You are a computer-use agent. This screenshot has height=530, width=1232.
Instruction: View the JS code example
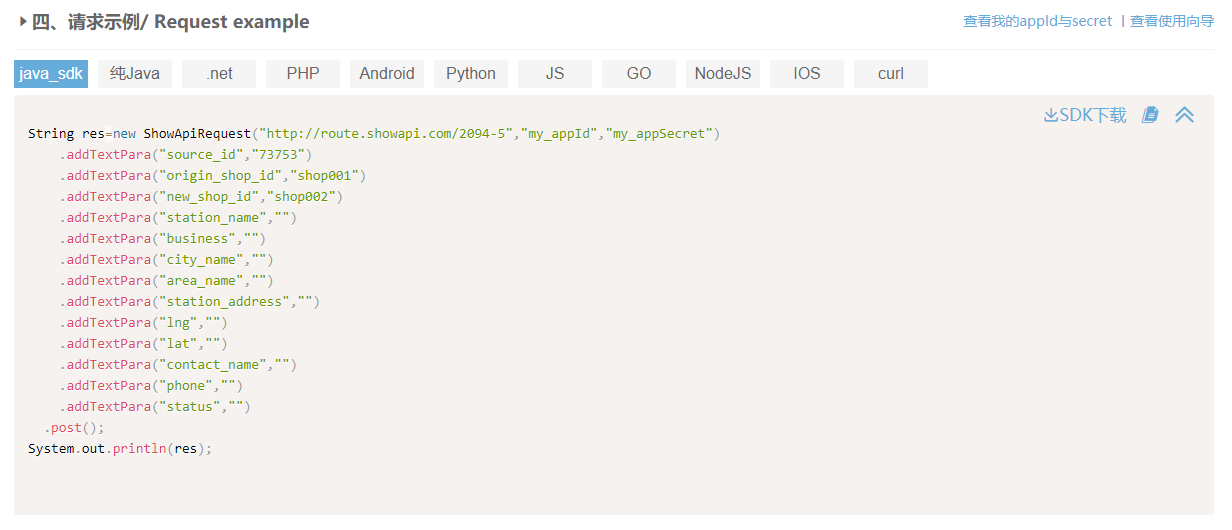pos(555,74)
